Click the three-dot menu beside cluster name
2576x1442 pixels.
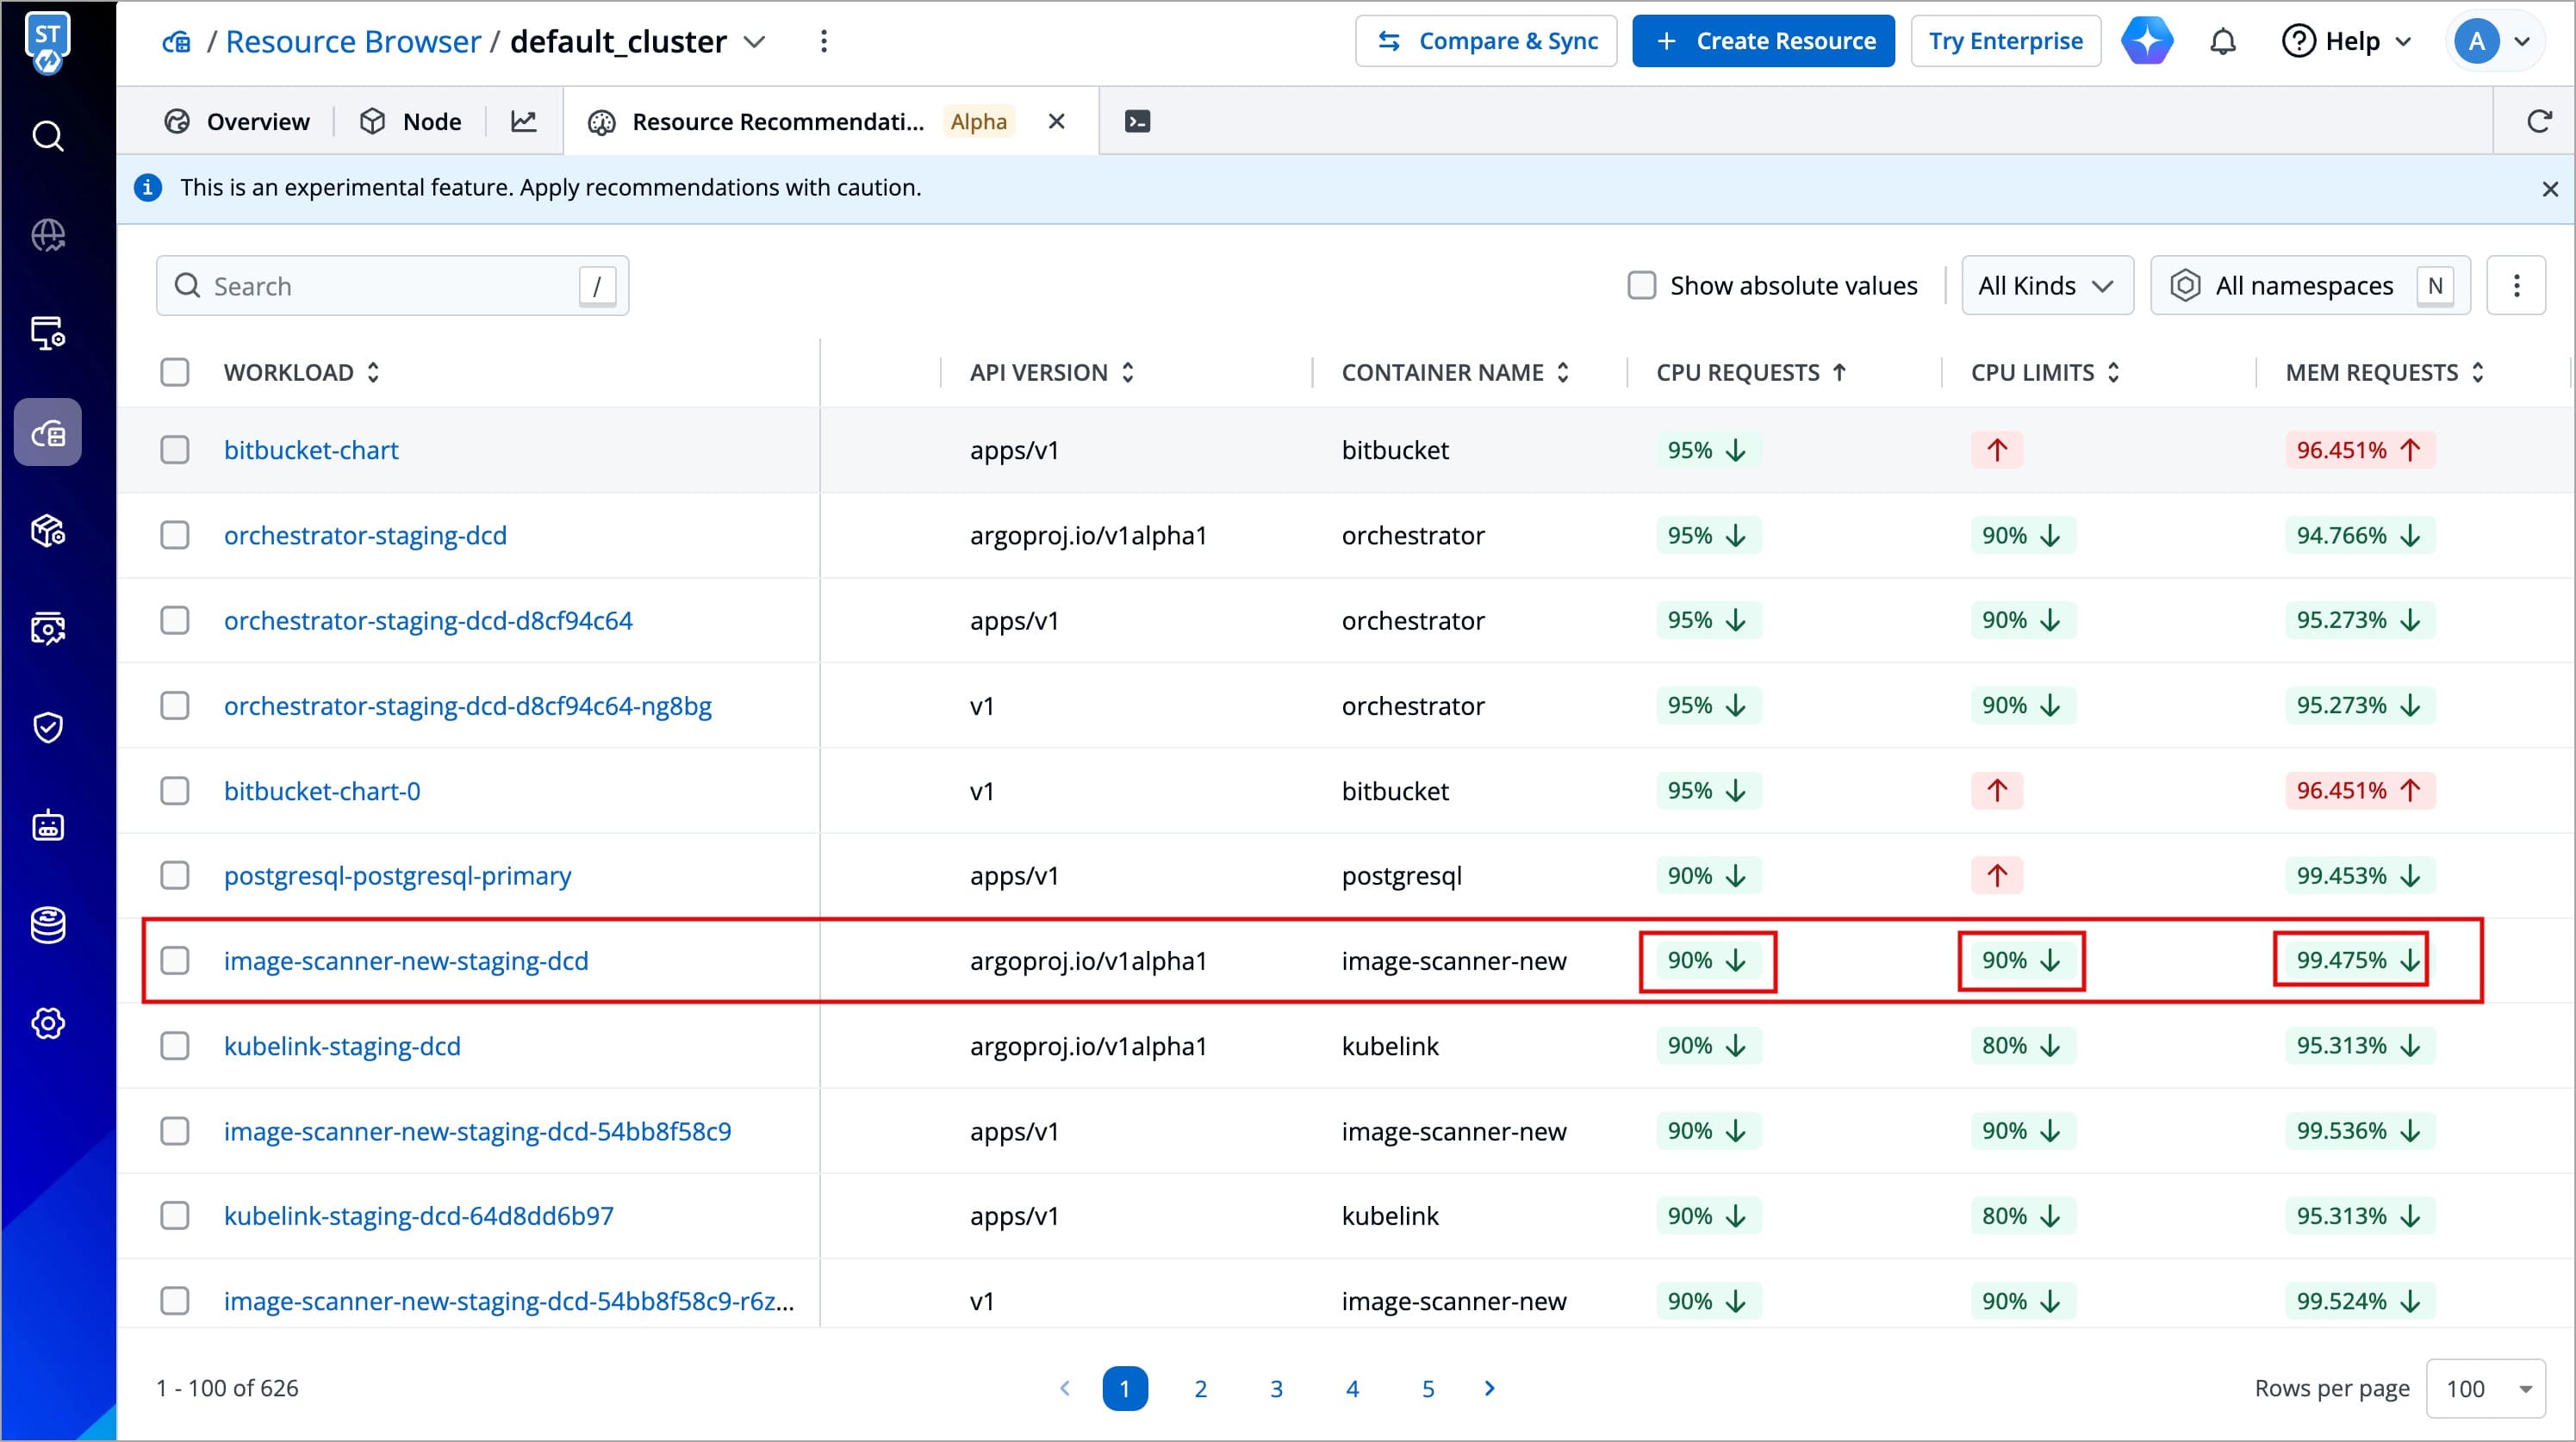pyautogui.click(x=823, y=42)
